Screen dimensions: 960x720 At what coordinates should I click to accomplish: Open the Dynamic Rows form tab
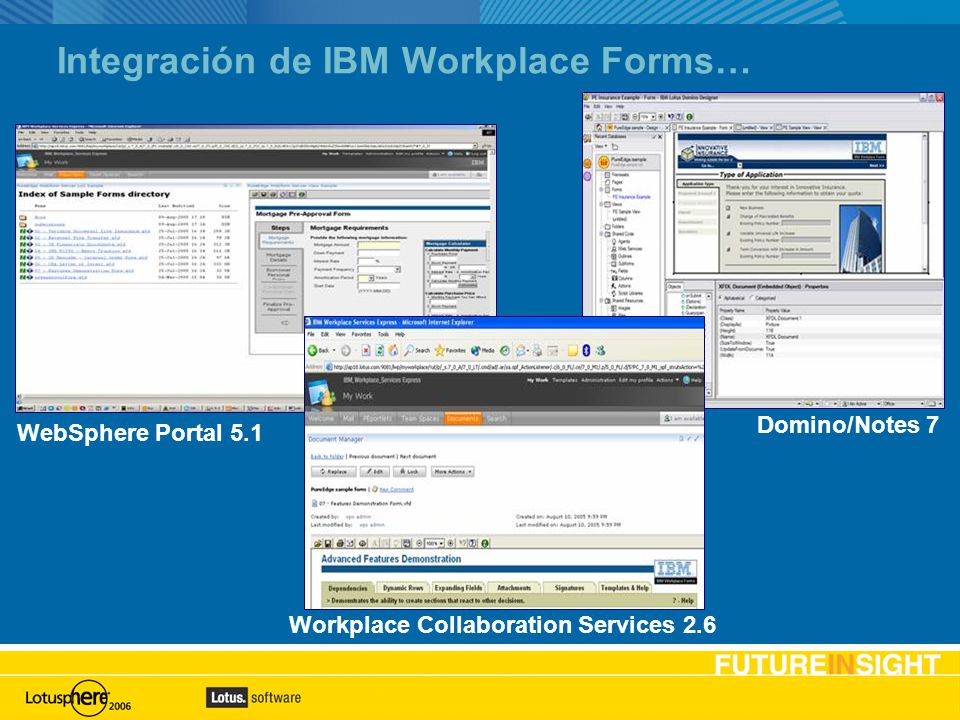(x=403, y=588)
